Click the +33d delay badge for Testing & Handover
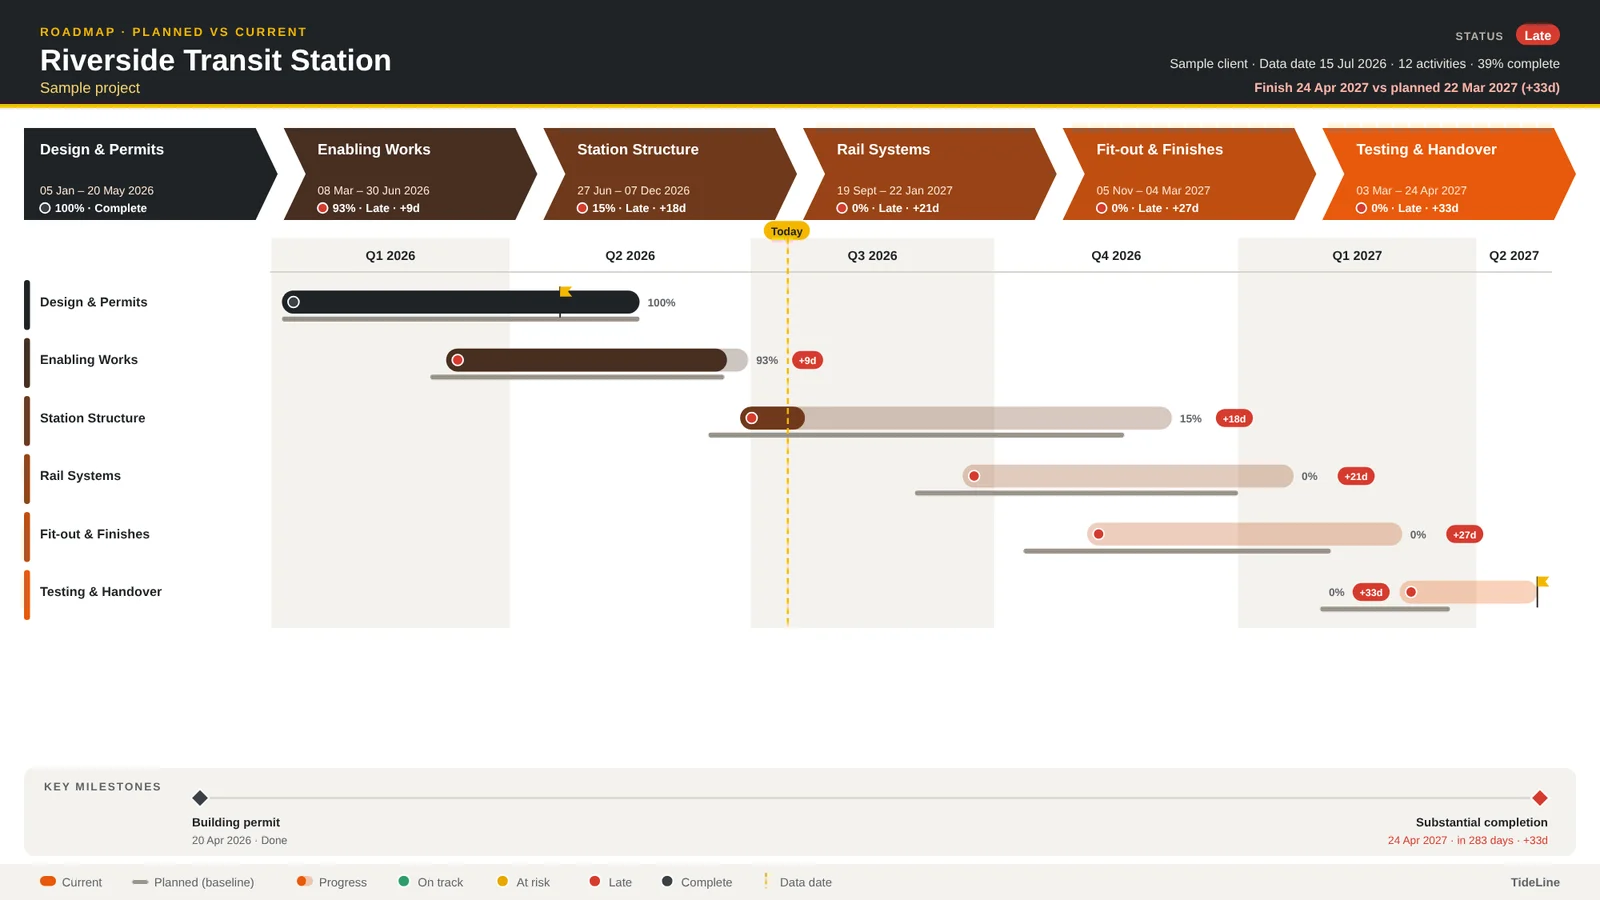The image size is (1600, 900). tap(1371, 592)
